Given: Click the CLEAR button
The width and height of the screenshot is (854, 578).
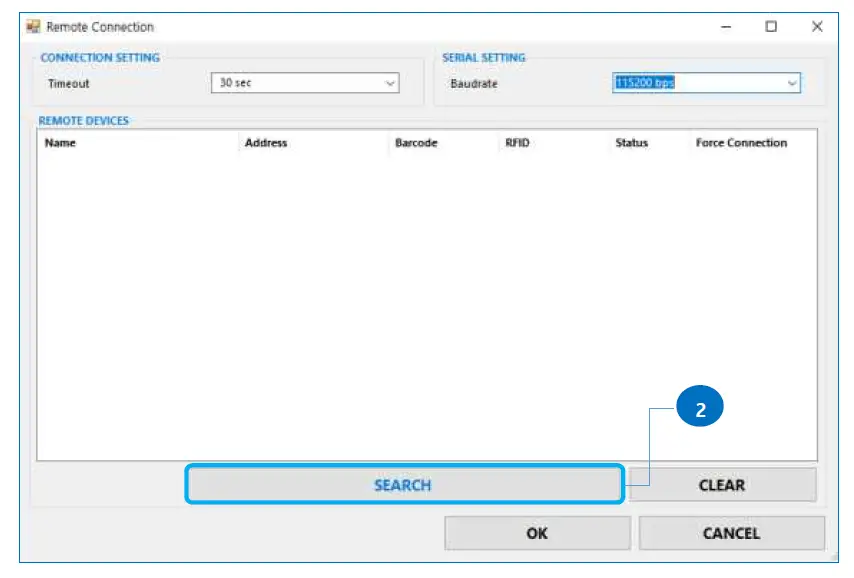Looking at the screenshot, I should pyautogui.click(x=722, y=485).
